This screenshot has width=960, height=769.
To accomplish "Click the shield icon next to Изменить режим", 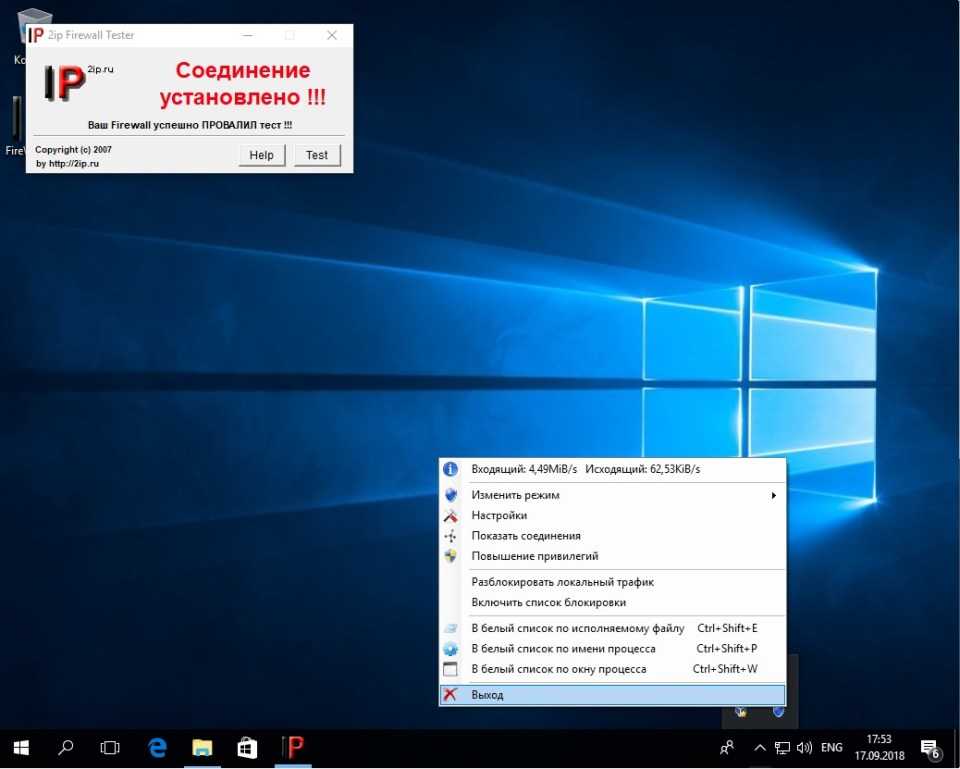I will point(450,495).
